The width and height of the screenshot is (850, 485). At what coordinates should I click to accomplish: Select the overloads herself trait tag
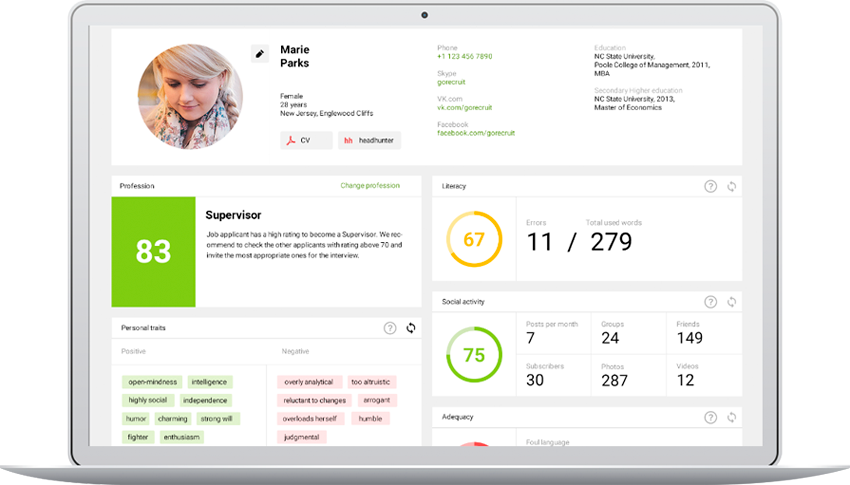coord(310,419)
